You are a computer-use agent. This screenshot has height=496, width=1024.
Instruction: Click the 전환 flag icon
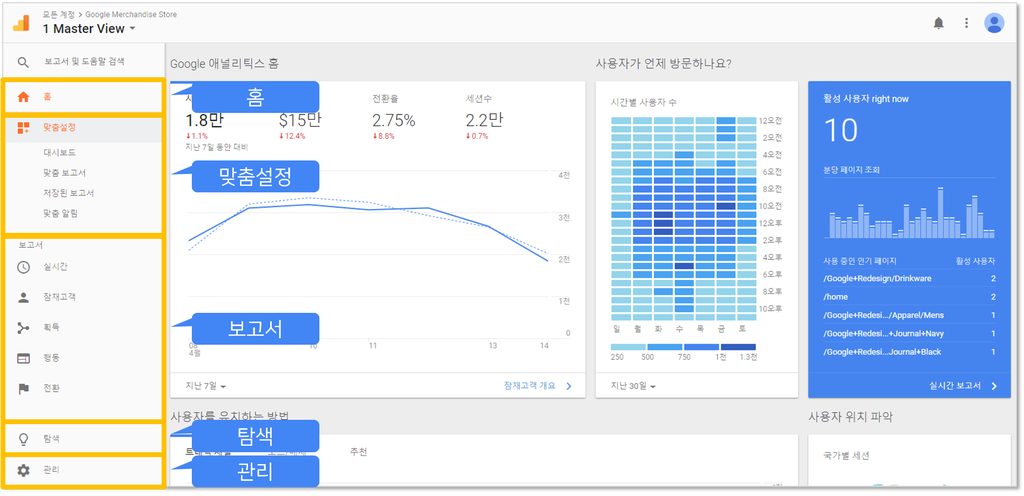pos(24,389)
